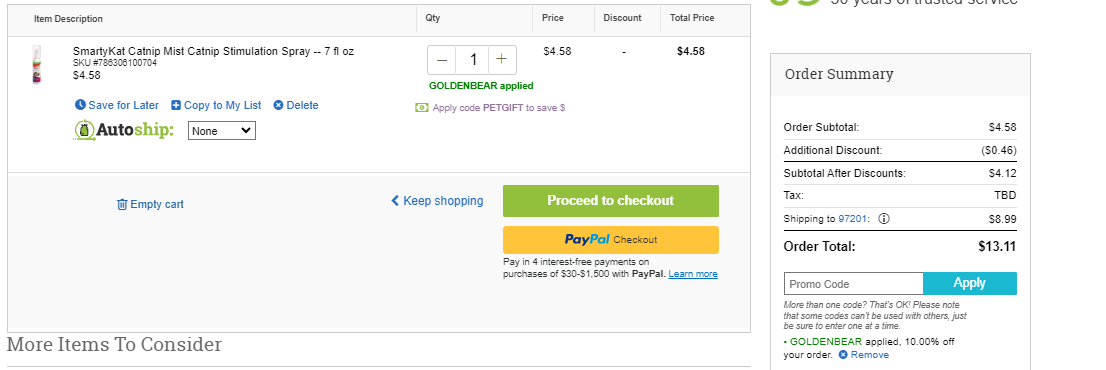The height and width of the screenshot is (370, 1106).
Task: Click Keep shopping back chevron link
Action: click(437, 201)
